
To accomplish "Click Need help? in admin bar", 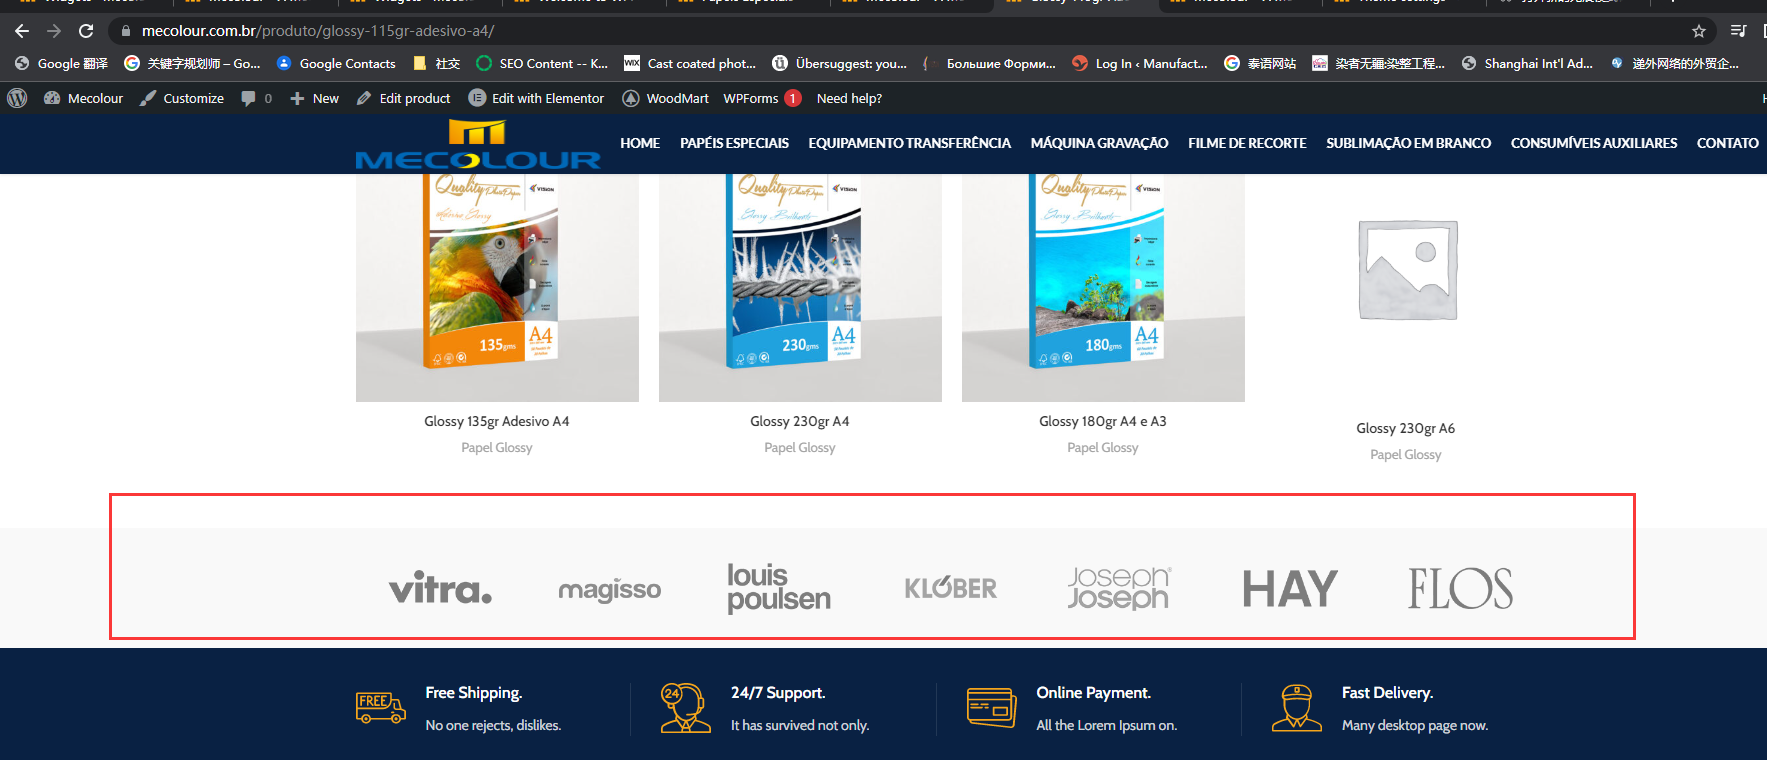I will click(x=849, y=98).
